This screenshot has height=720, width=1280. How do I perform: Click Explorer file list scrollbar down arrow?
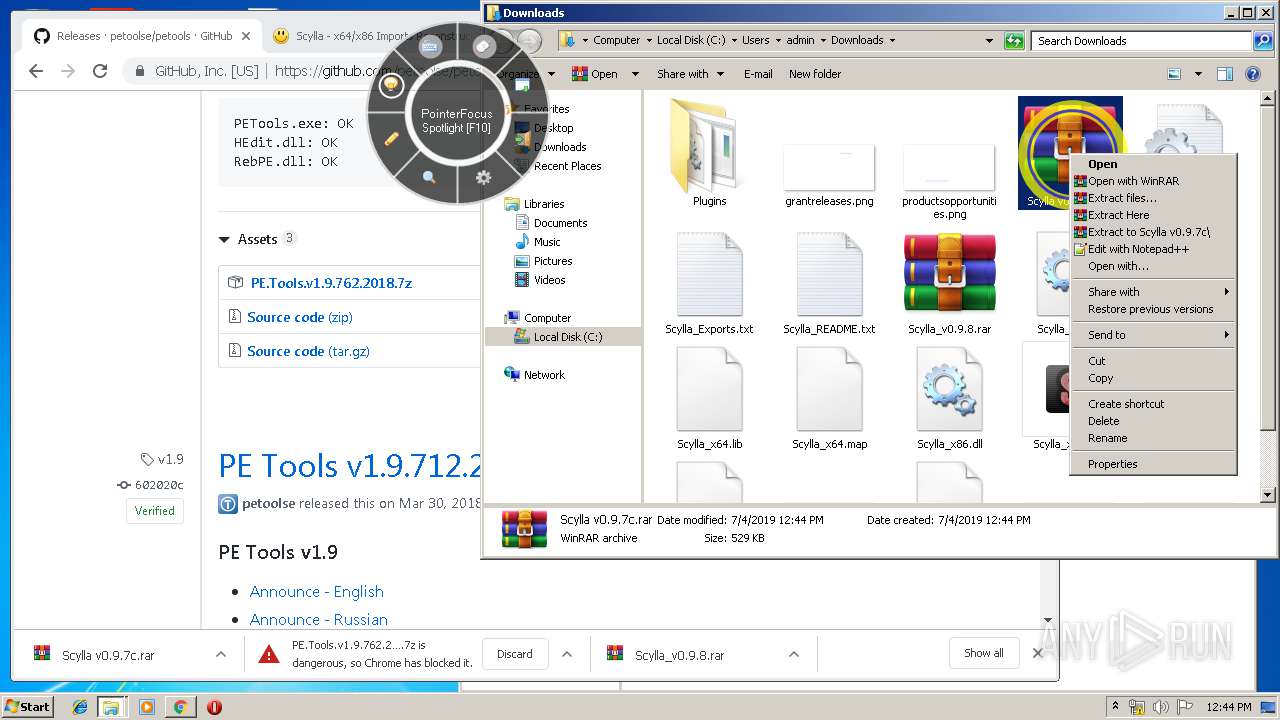1268,494
